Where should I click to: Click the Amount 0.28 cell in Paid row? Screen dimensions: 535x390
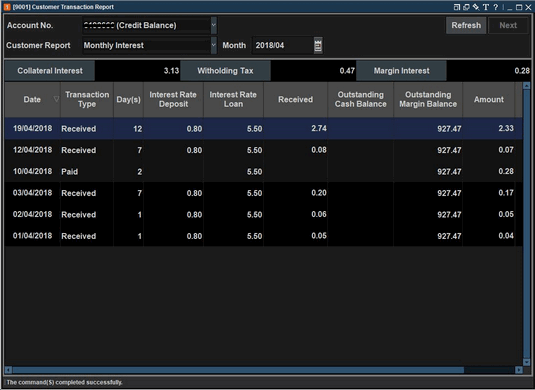[x=489, y=172]
